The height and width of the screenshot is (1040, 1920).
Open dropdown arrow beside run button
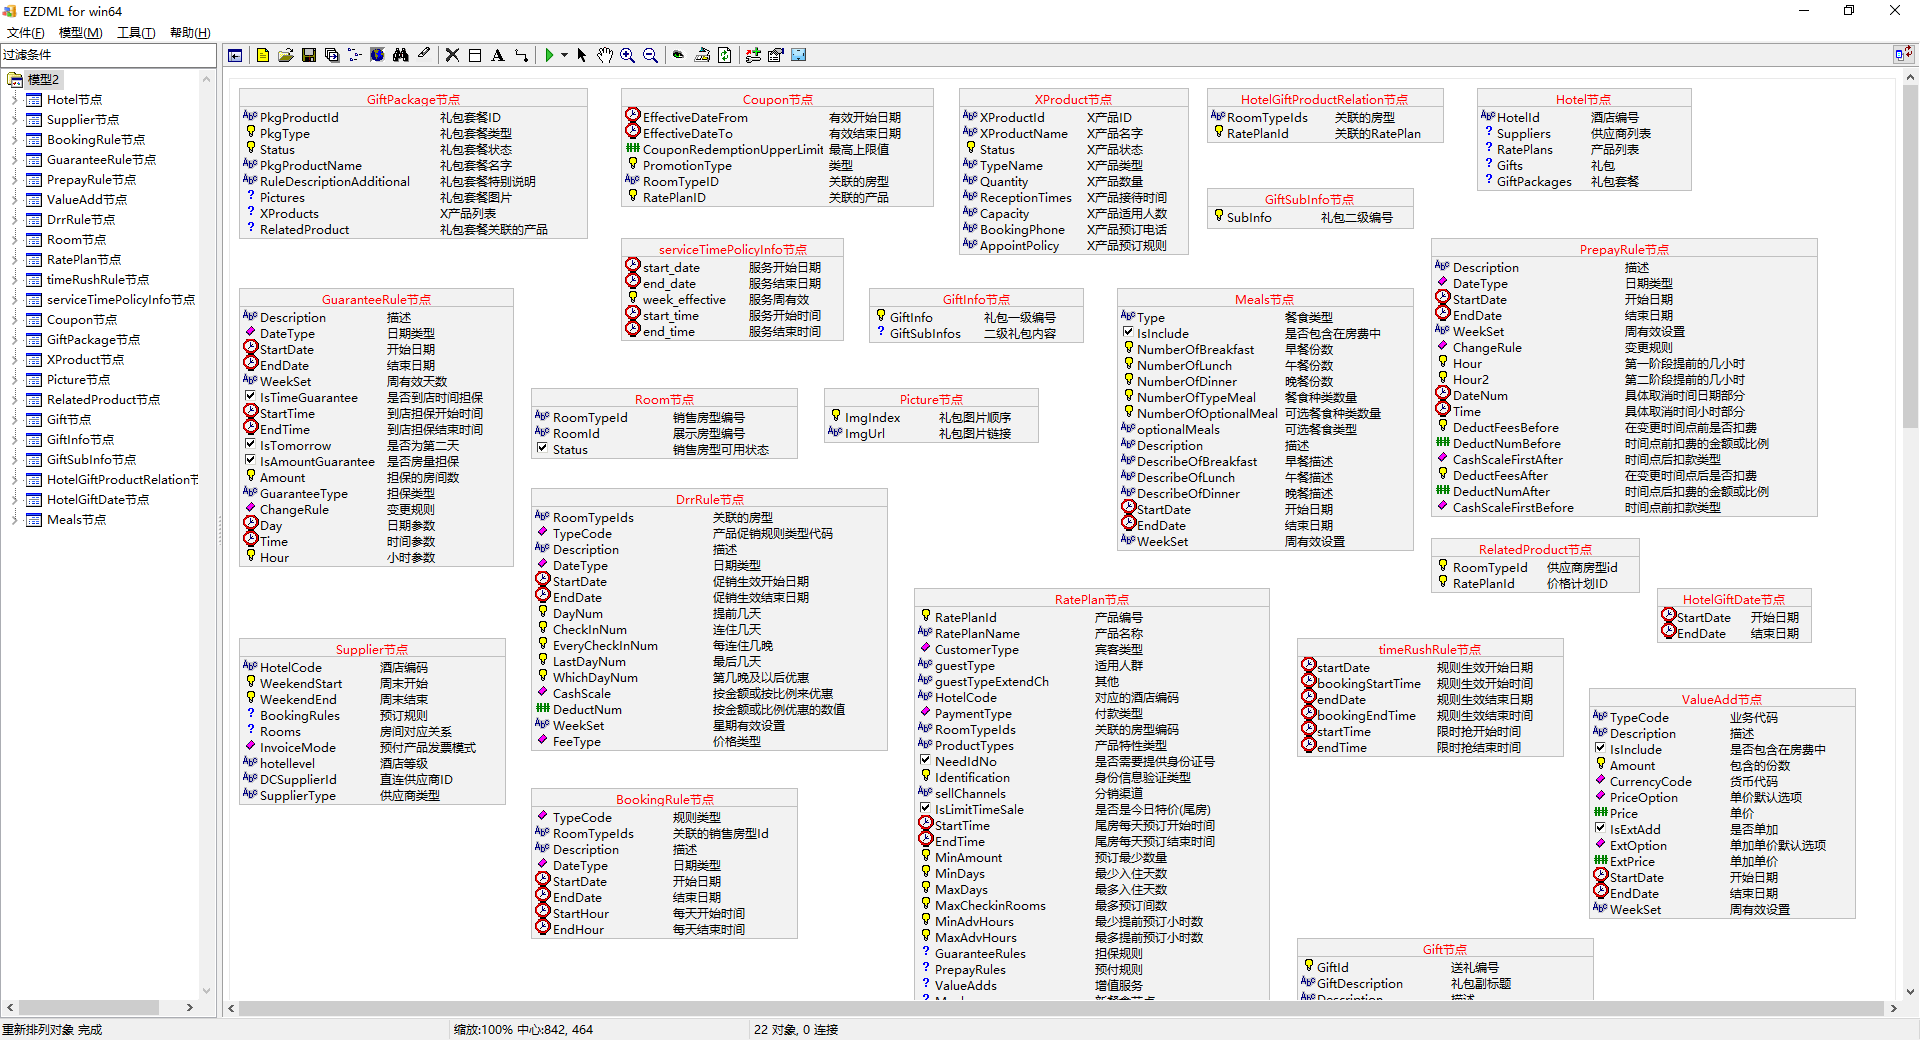(x=565, y=55)
